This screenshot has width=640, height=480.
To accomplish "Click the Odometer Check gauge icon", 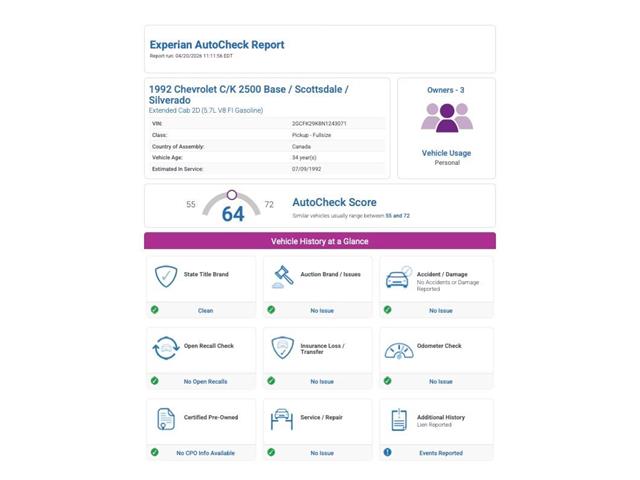I will pos(398,350).
